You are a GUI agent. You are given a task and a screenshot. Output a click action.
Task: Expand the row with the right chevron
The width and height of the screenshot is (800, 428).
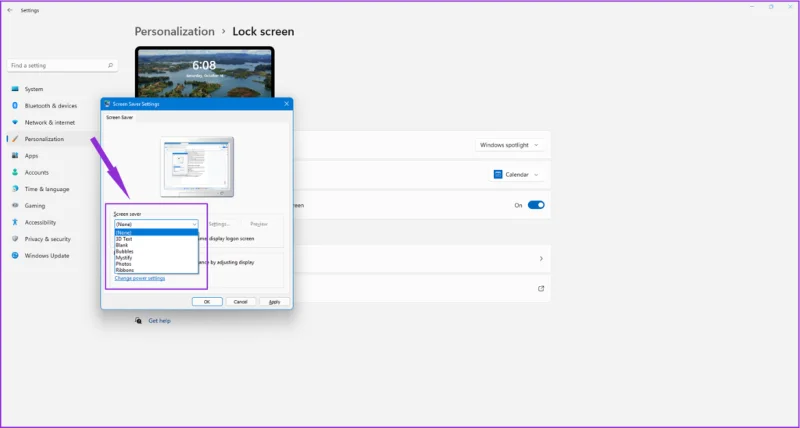coord(541,259)
